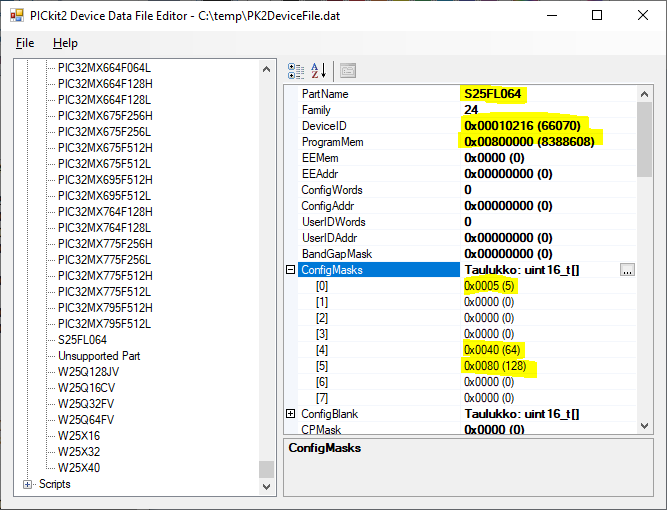
Task: Select PIC32MX675F256L in the tree
Action: click(105, 132)
